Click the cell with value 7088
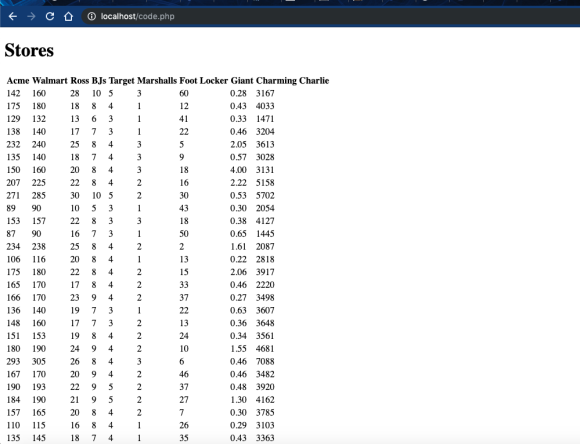 [x=265, y=361]
